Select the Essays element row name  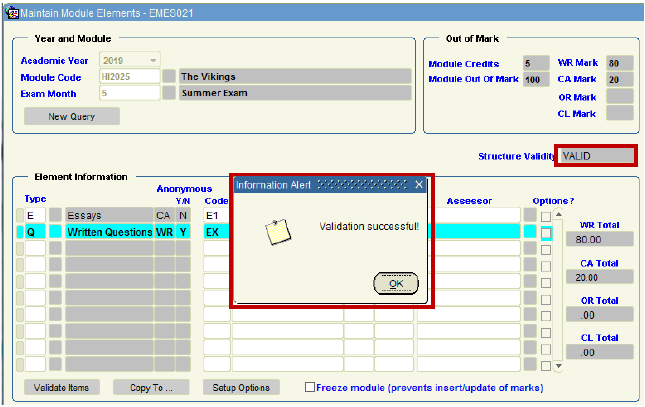point(108,215)
